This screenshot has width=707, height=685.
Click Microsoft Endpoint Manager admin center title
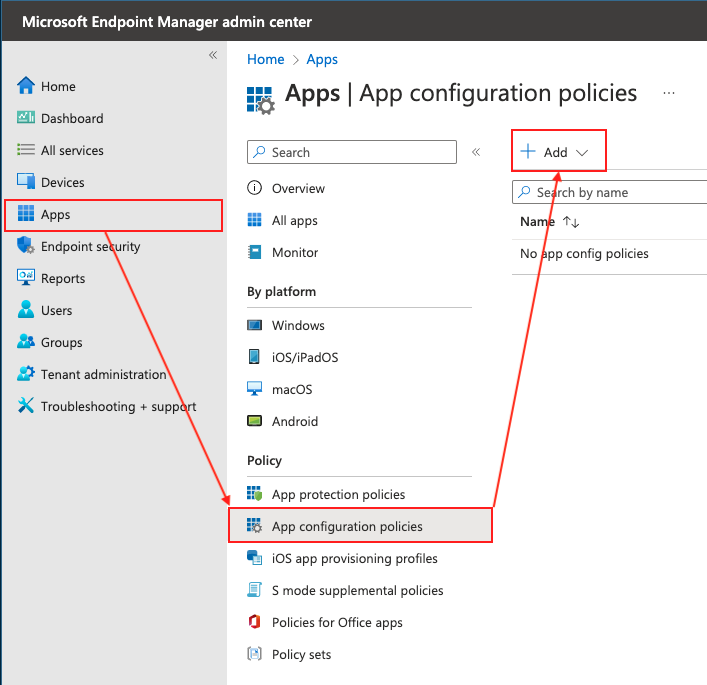click(x=167, y=22)
